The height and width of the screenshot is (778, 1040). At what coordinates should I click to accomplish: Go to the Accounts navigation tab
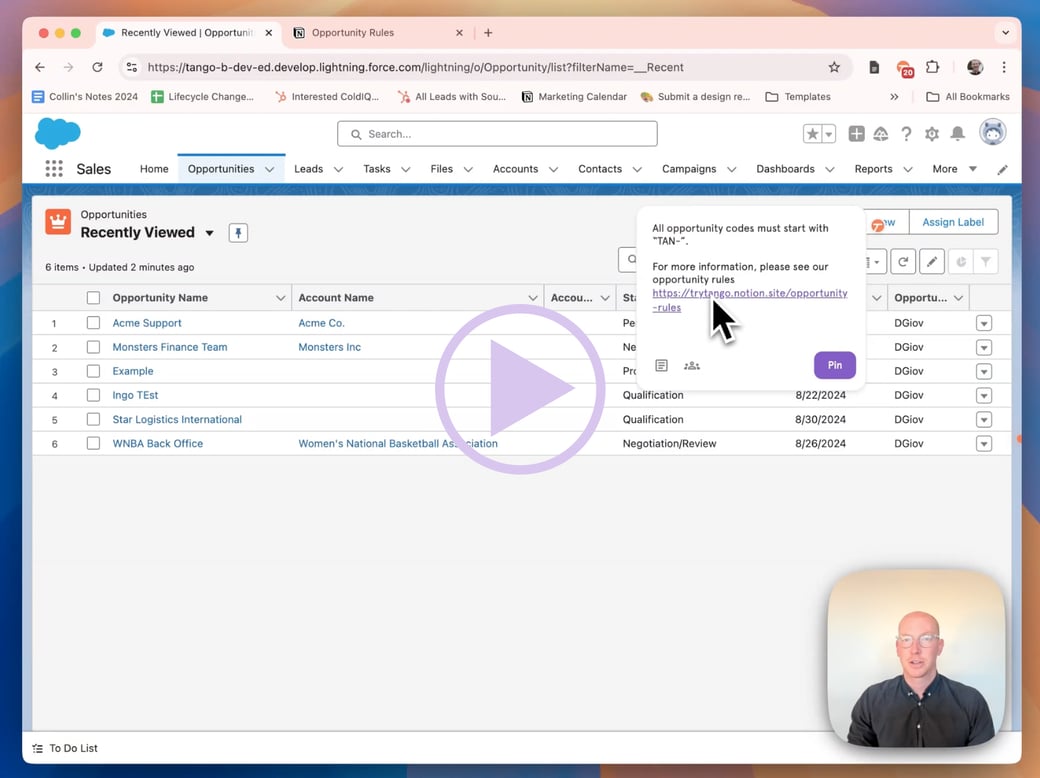(x=515, y=169)
